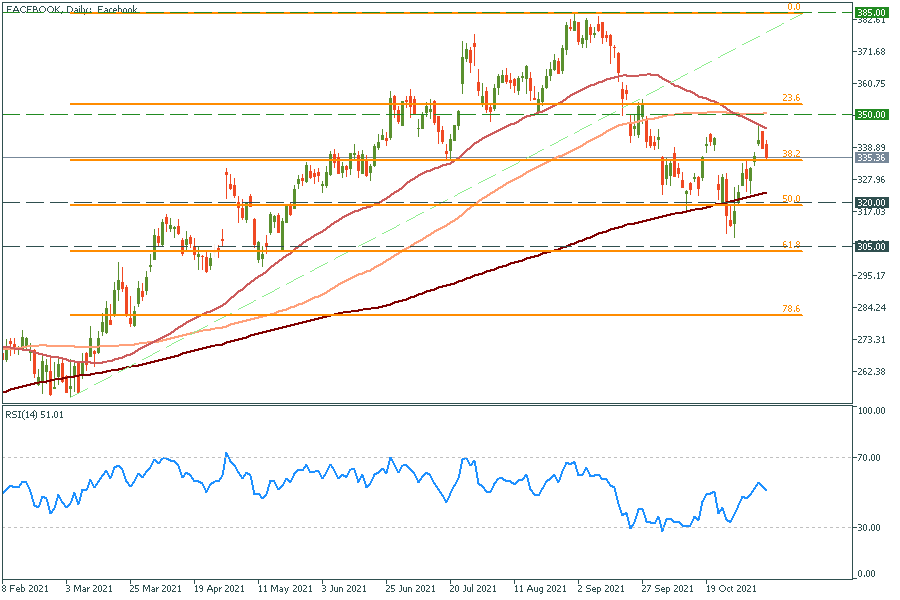Screen dimensions: 900x600
Task: Click the 262.38 price axis value
Action: [872, 372]
